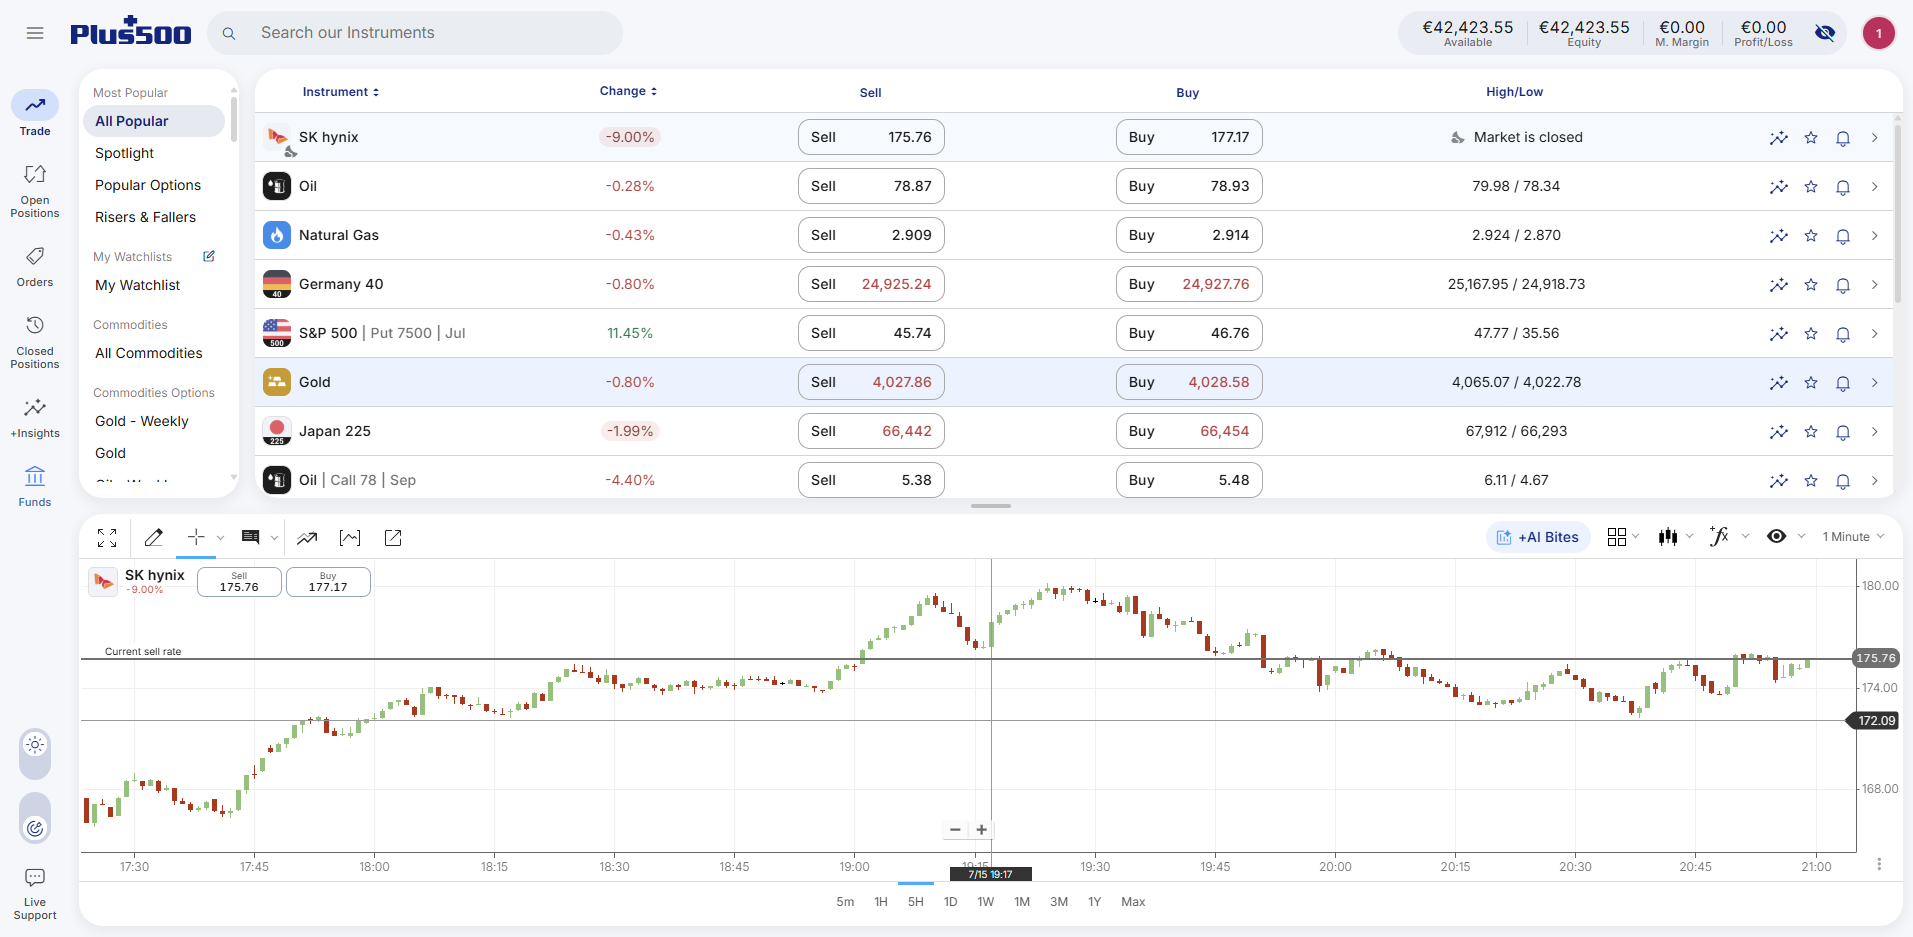Select the 1D chart range tab

point(951,902)
